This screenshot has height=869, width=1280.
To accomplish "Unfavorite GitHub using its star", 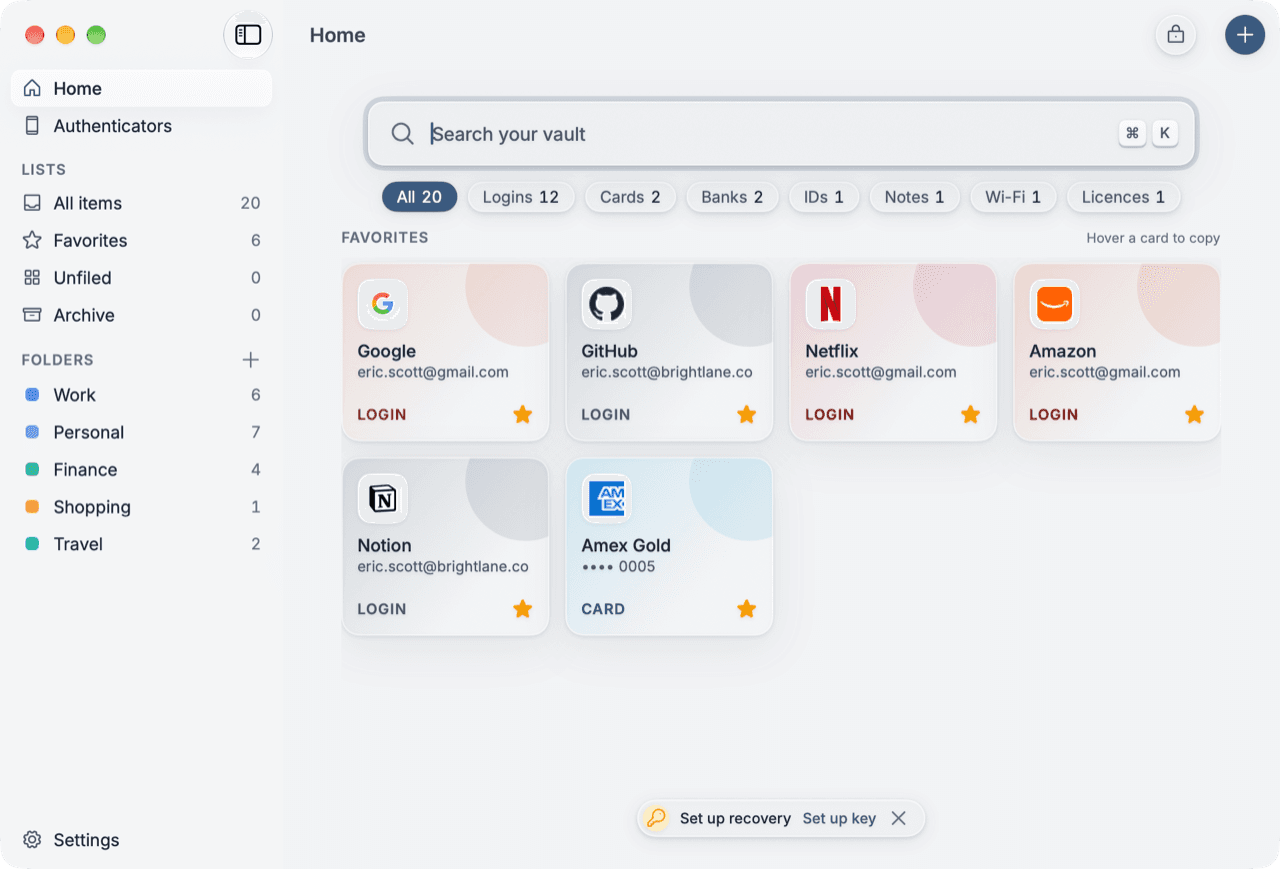I will pyautogui.click(x=747, y=414).
